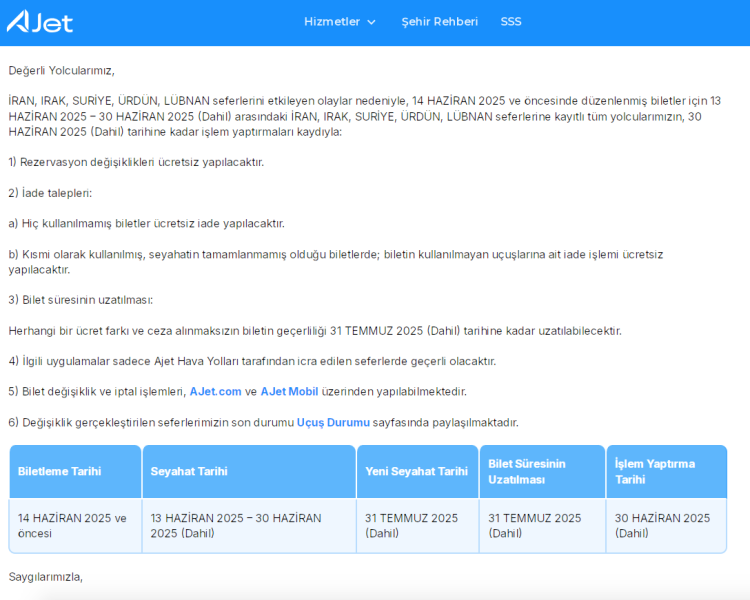Select the cell under Yeni Seyahat Tarihi
The width and height of the screenshot is (750, 600).
[411, 525]
